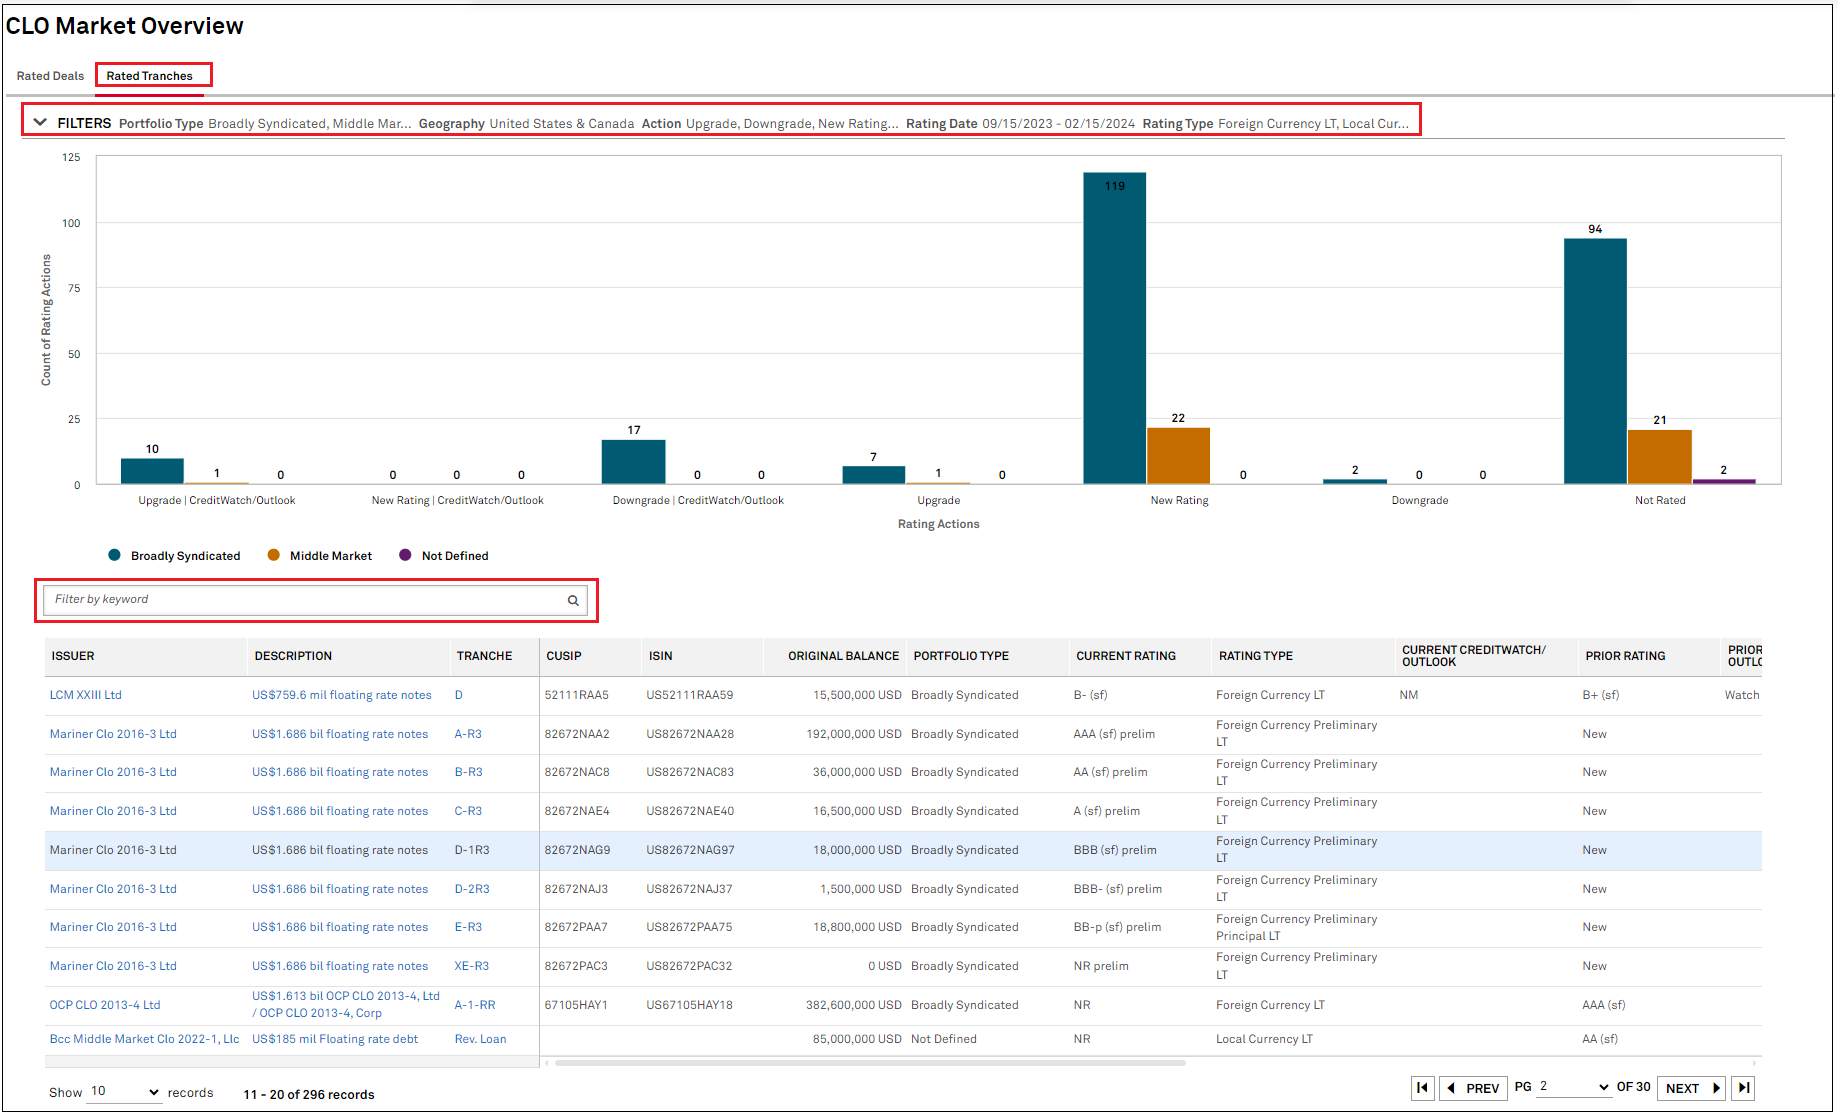Open the OCP CLO 2013-4 Ltd issuer link
The width and height of the screenshot is (1838, 1118).
point(105,1005)
